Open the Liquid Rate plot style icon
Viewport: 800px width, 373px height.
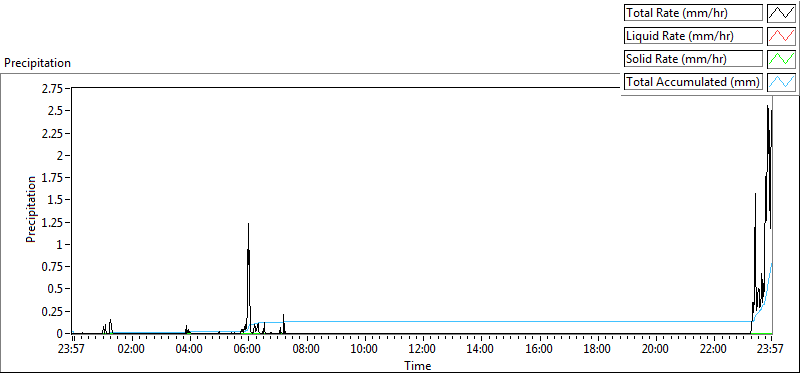[x=782, y=36]
